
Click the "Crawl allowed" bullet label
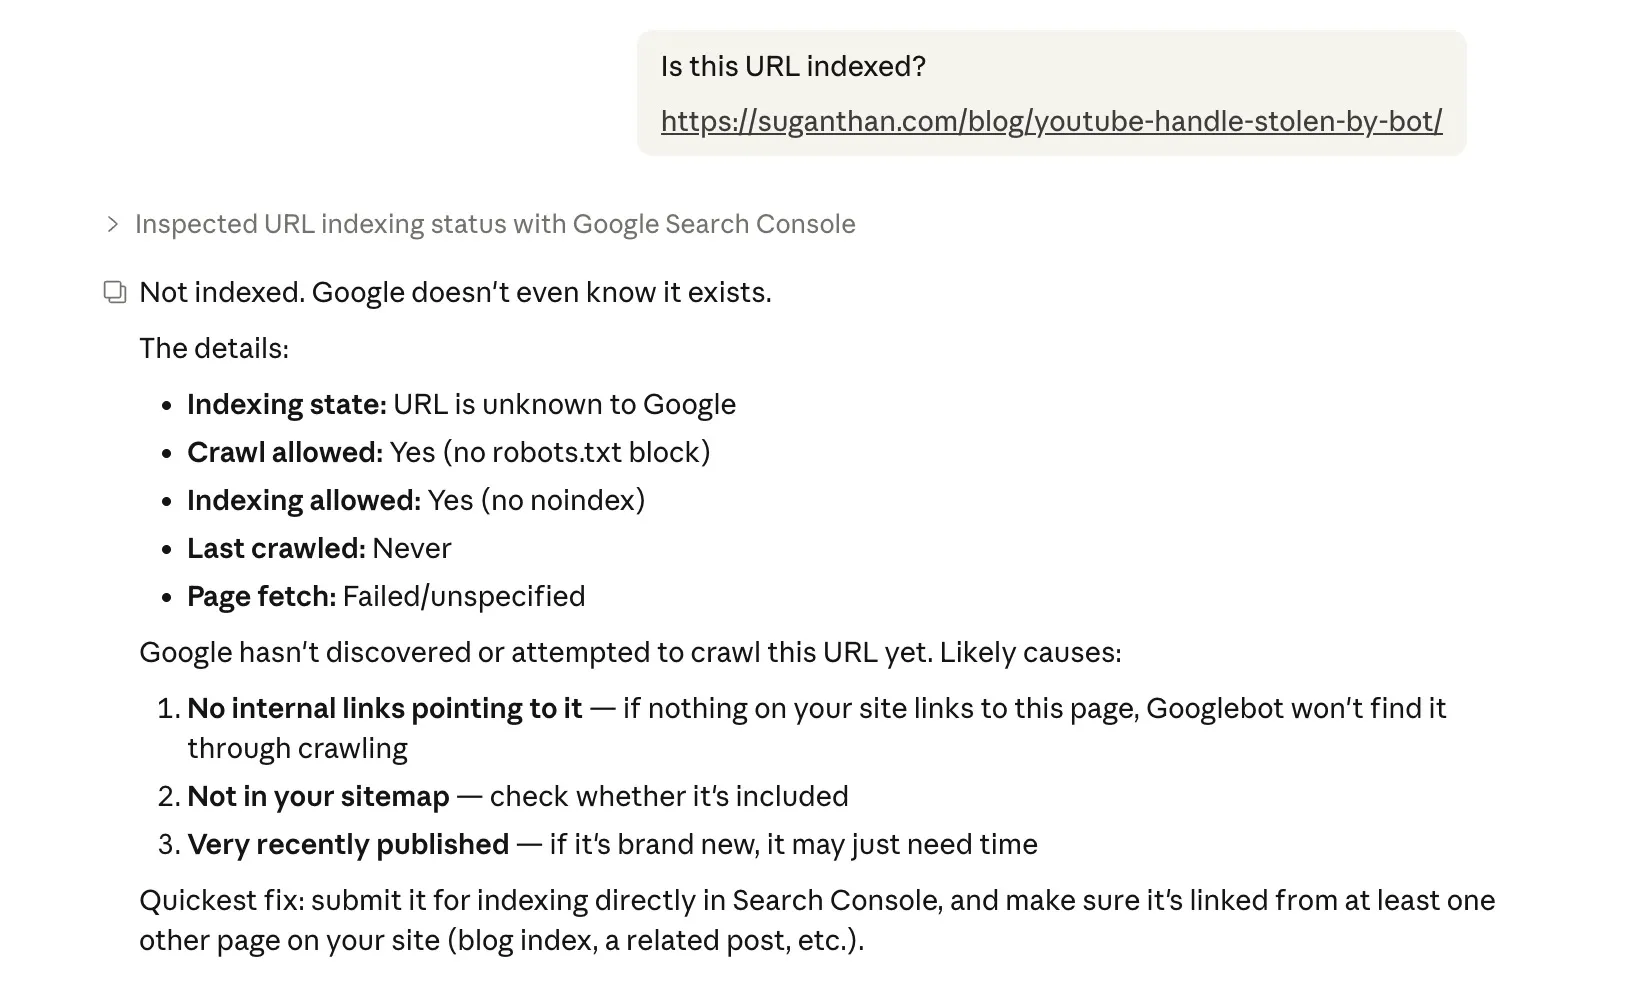click(285, 452)
